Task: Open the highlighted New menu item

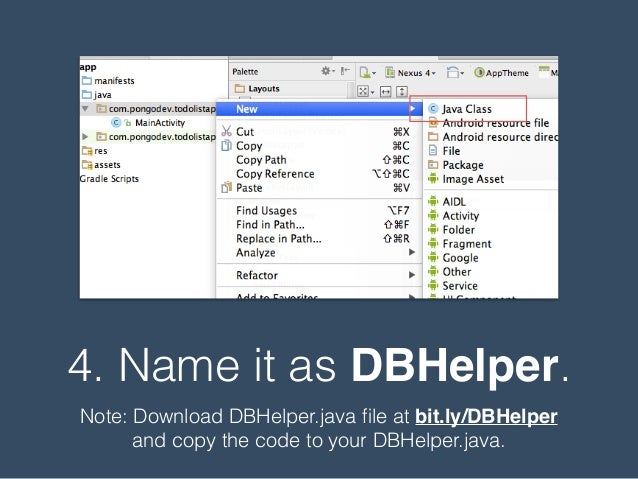Action: pos(319,109)
